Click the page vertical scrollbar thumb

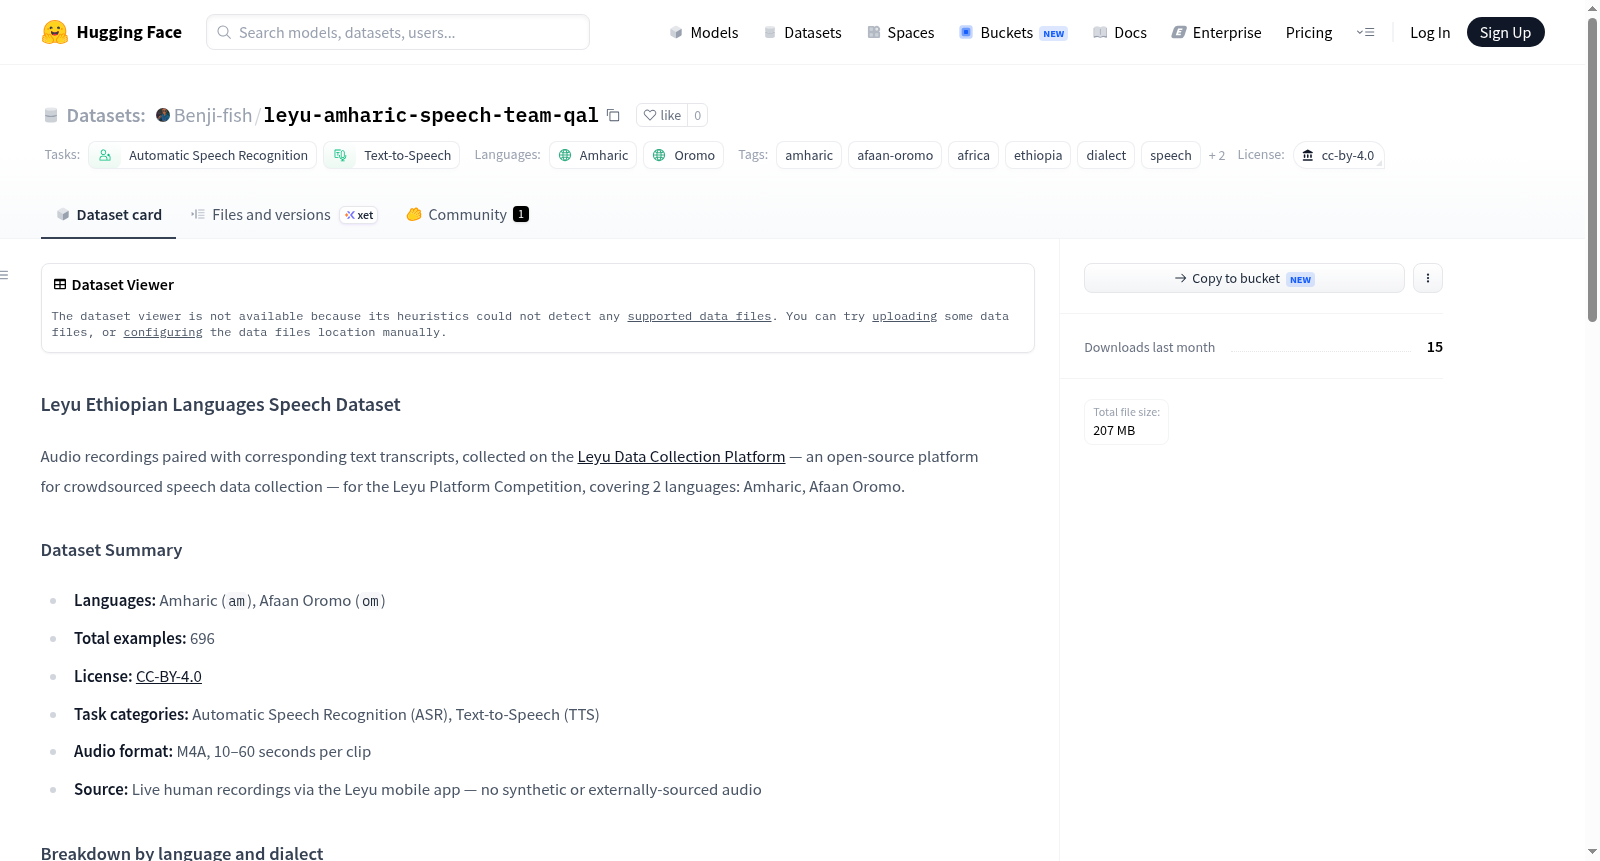1592,170
